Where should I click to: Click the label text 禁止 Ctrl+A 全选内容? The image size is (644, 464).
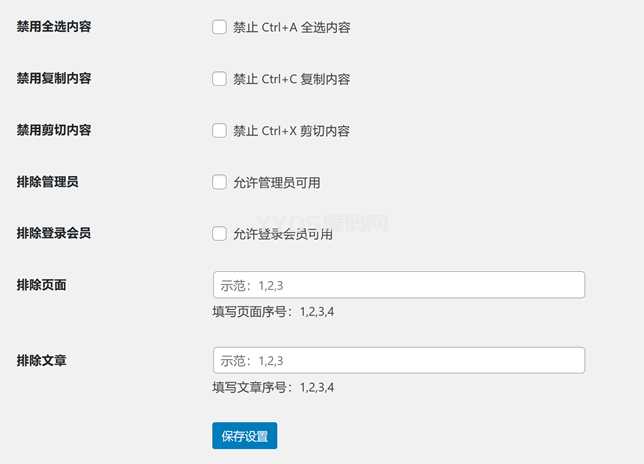[x=291, y=28]
